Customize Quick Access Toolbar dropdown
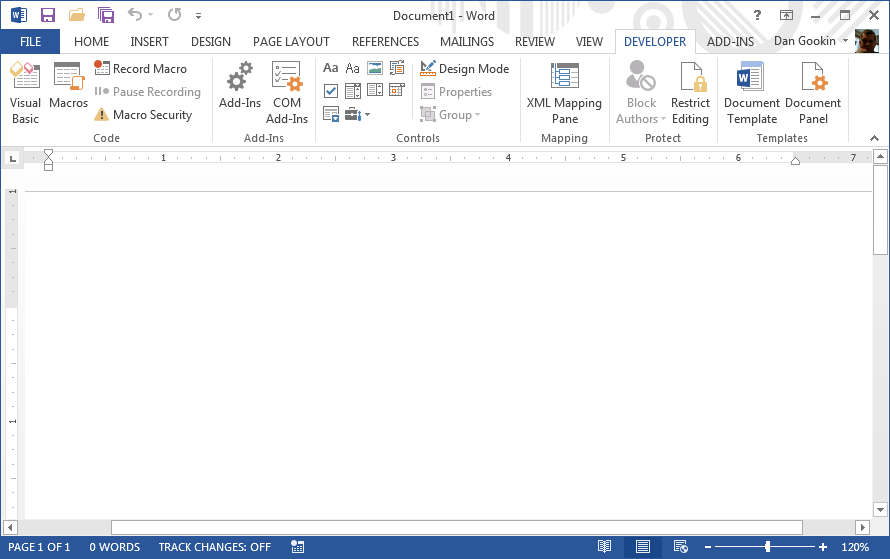This screenshot has height=559, width=890. click(198, 16)
